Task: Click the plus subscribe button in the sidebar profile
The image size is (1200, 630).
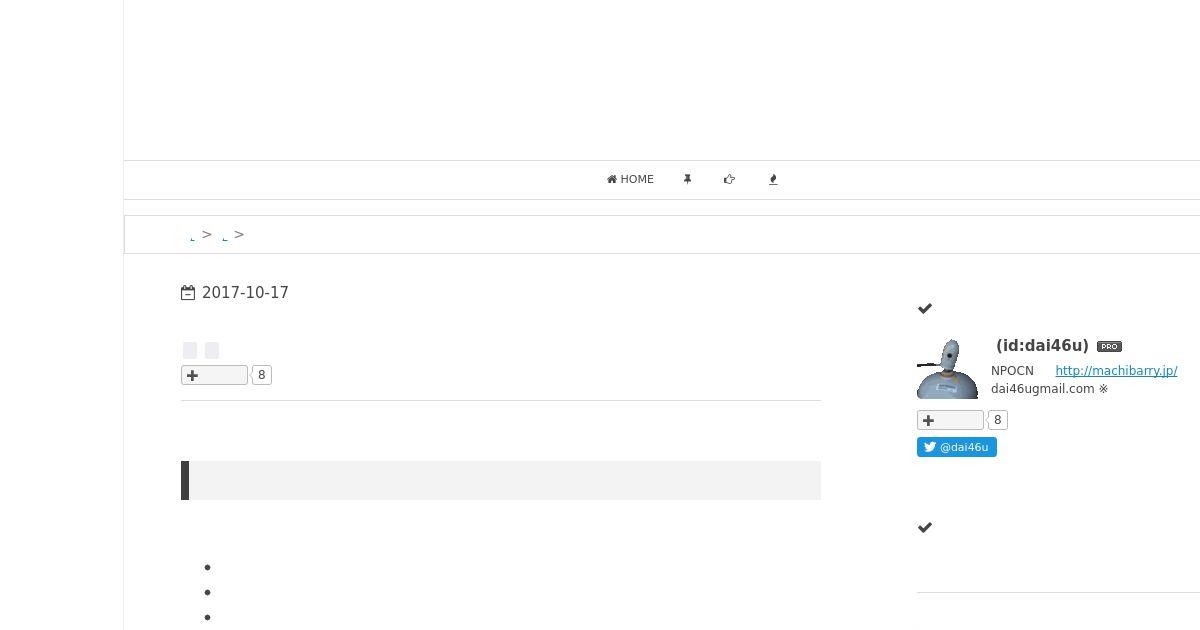Action: pyautogui.click(x=950, y=420)
